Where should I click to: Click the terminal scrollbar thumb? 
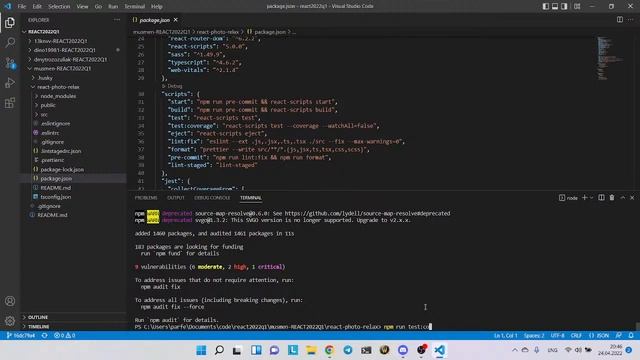[x=637, y=326]
